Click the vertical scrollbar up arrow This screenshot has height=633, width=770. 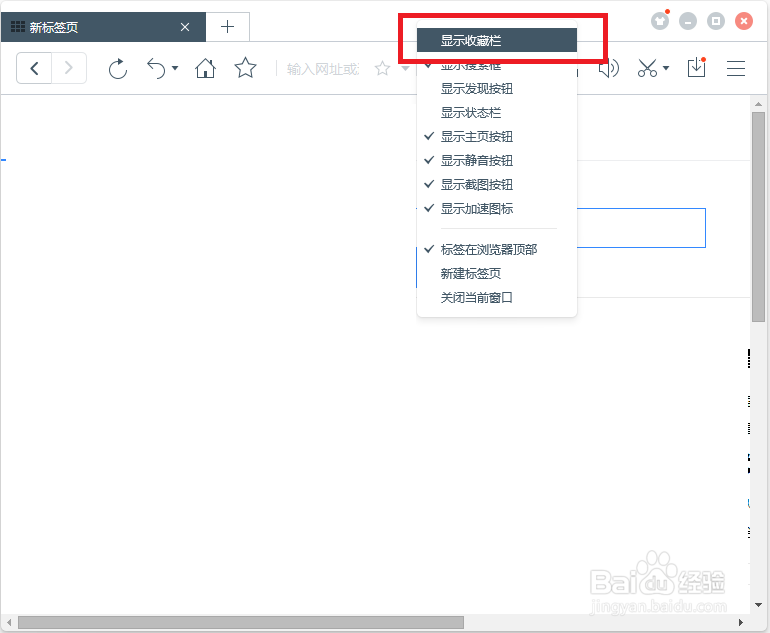pyautogui.click(x=758, y=104)
